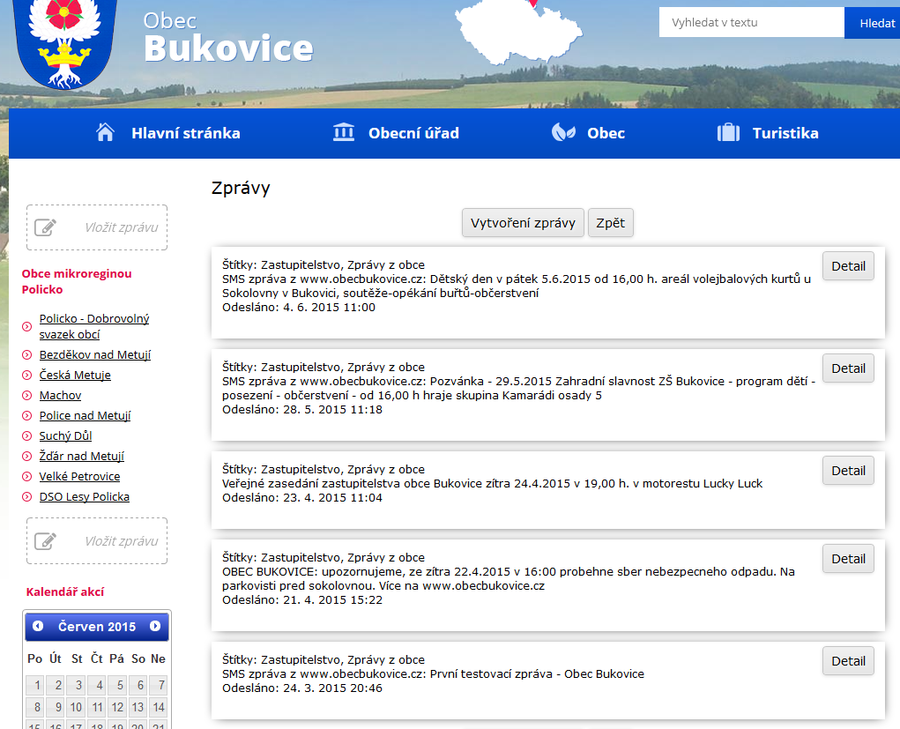Screen dimensions: 900x729
Task: Open Suchý Důl link
Action: [65, 436]
